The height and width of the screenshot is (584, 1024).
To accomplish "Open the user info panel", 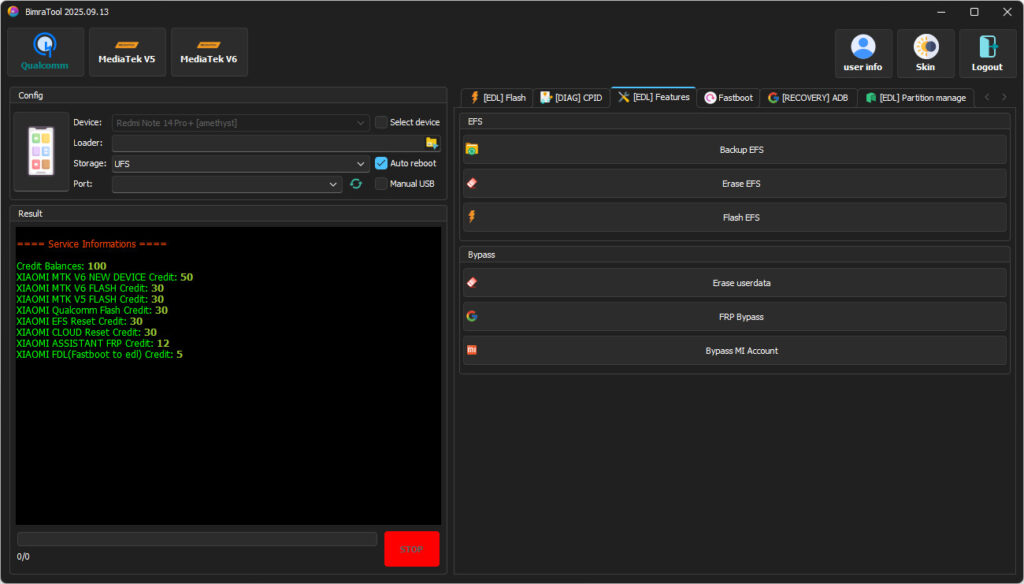I will 863,53.
